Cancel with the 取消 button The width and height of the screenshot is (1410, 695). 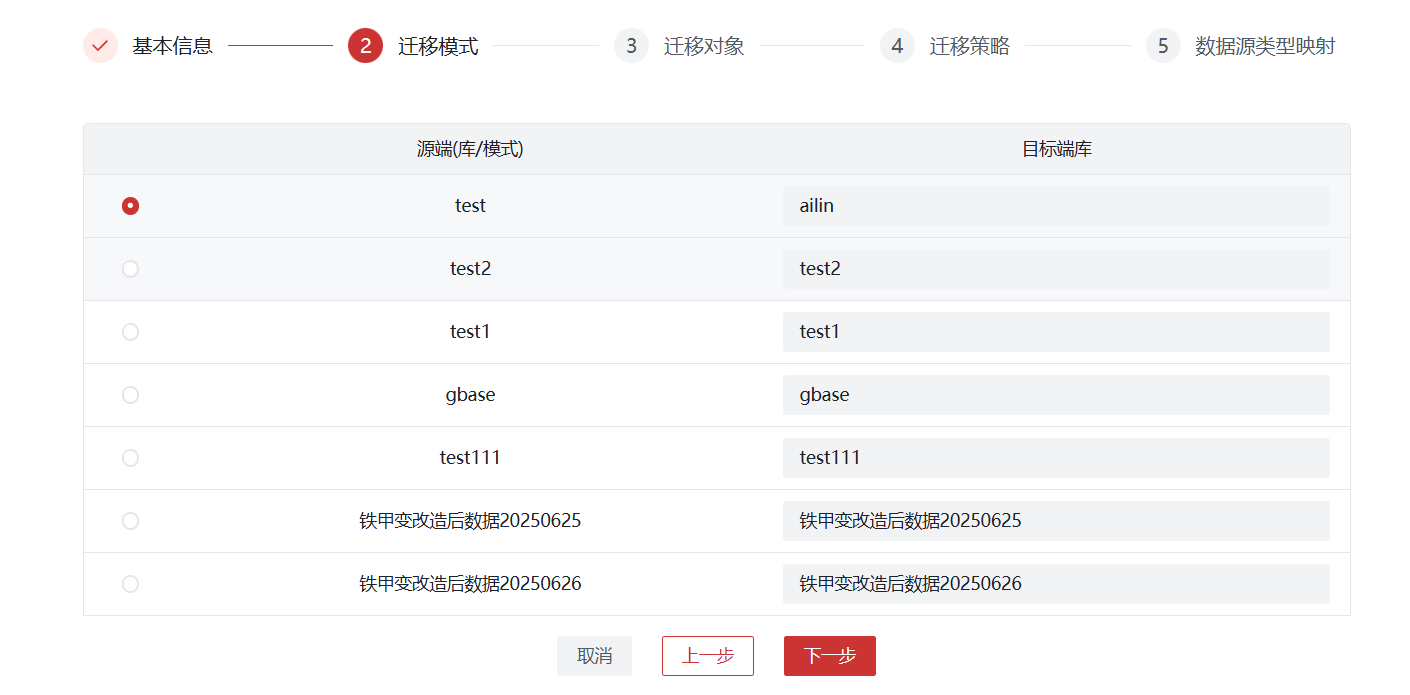pyautogui.click(x=594, y=656)
